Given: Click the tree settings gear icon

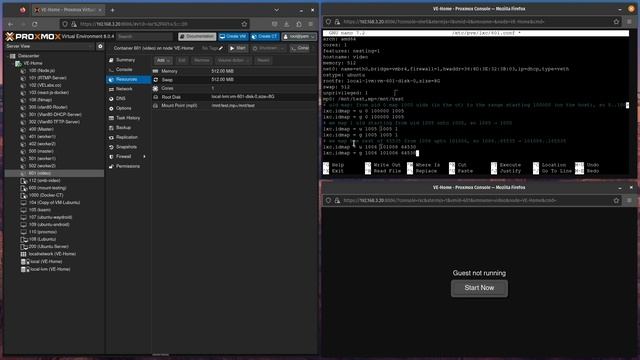Looking at the screenshot, I should click(100, 47).
